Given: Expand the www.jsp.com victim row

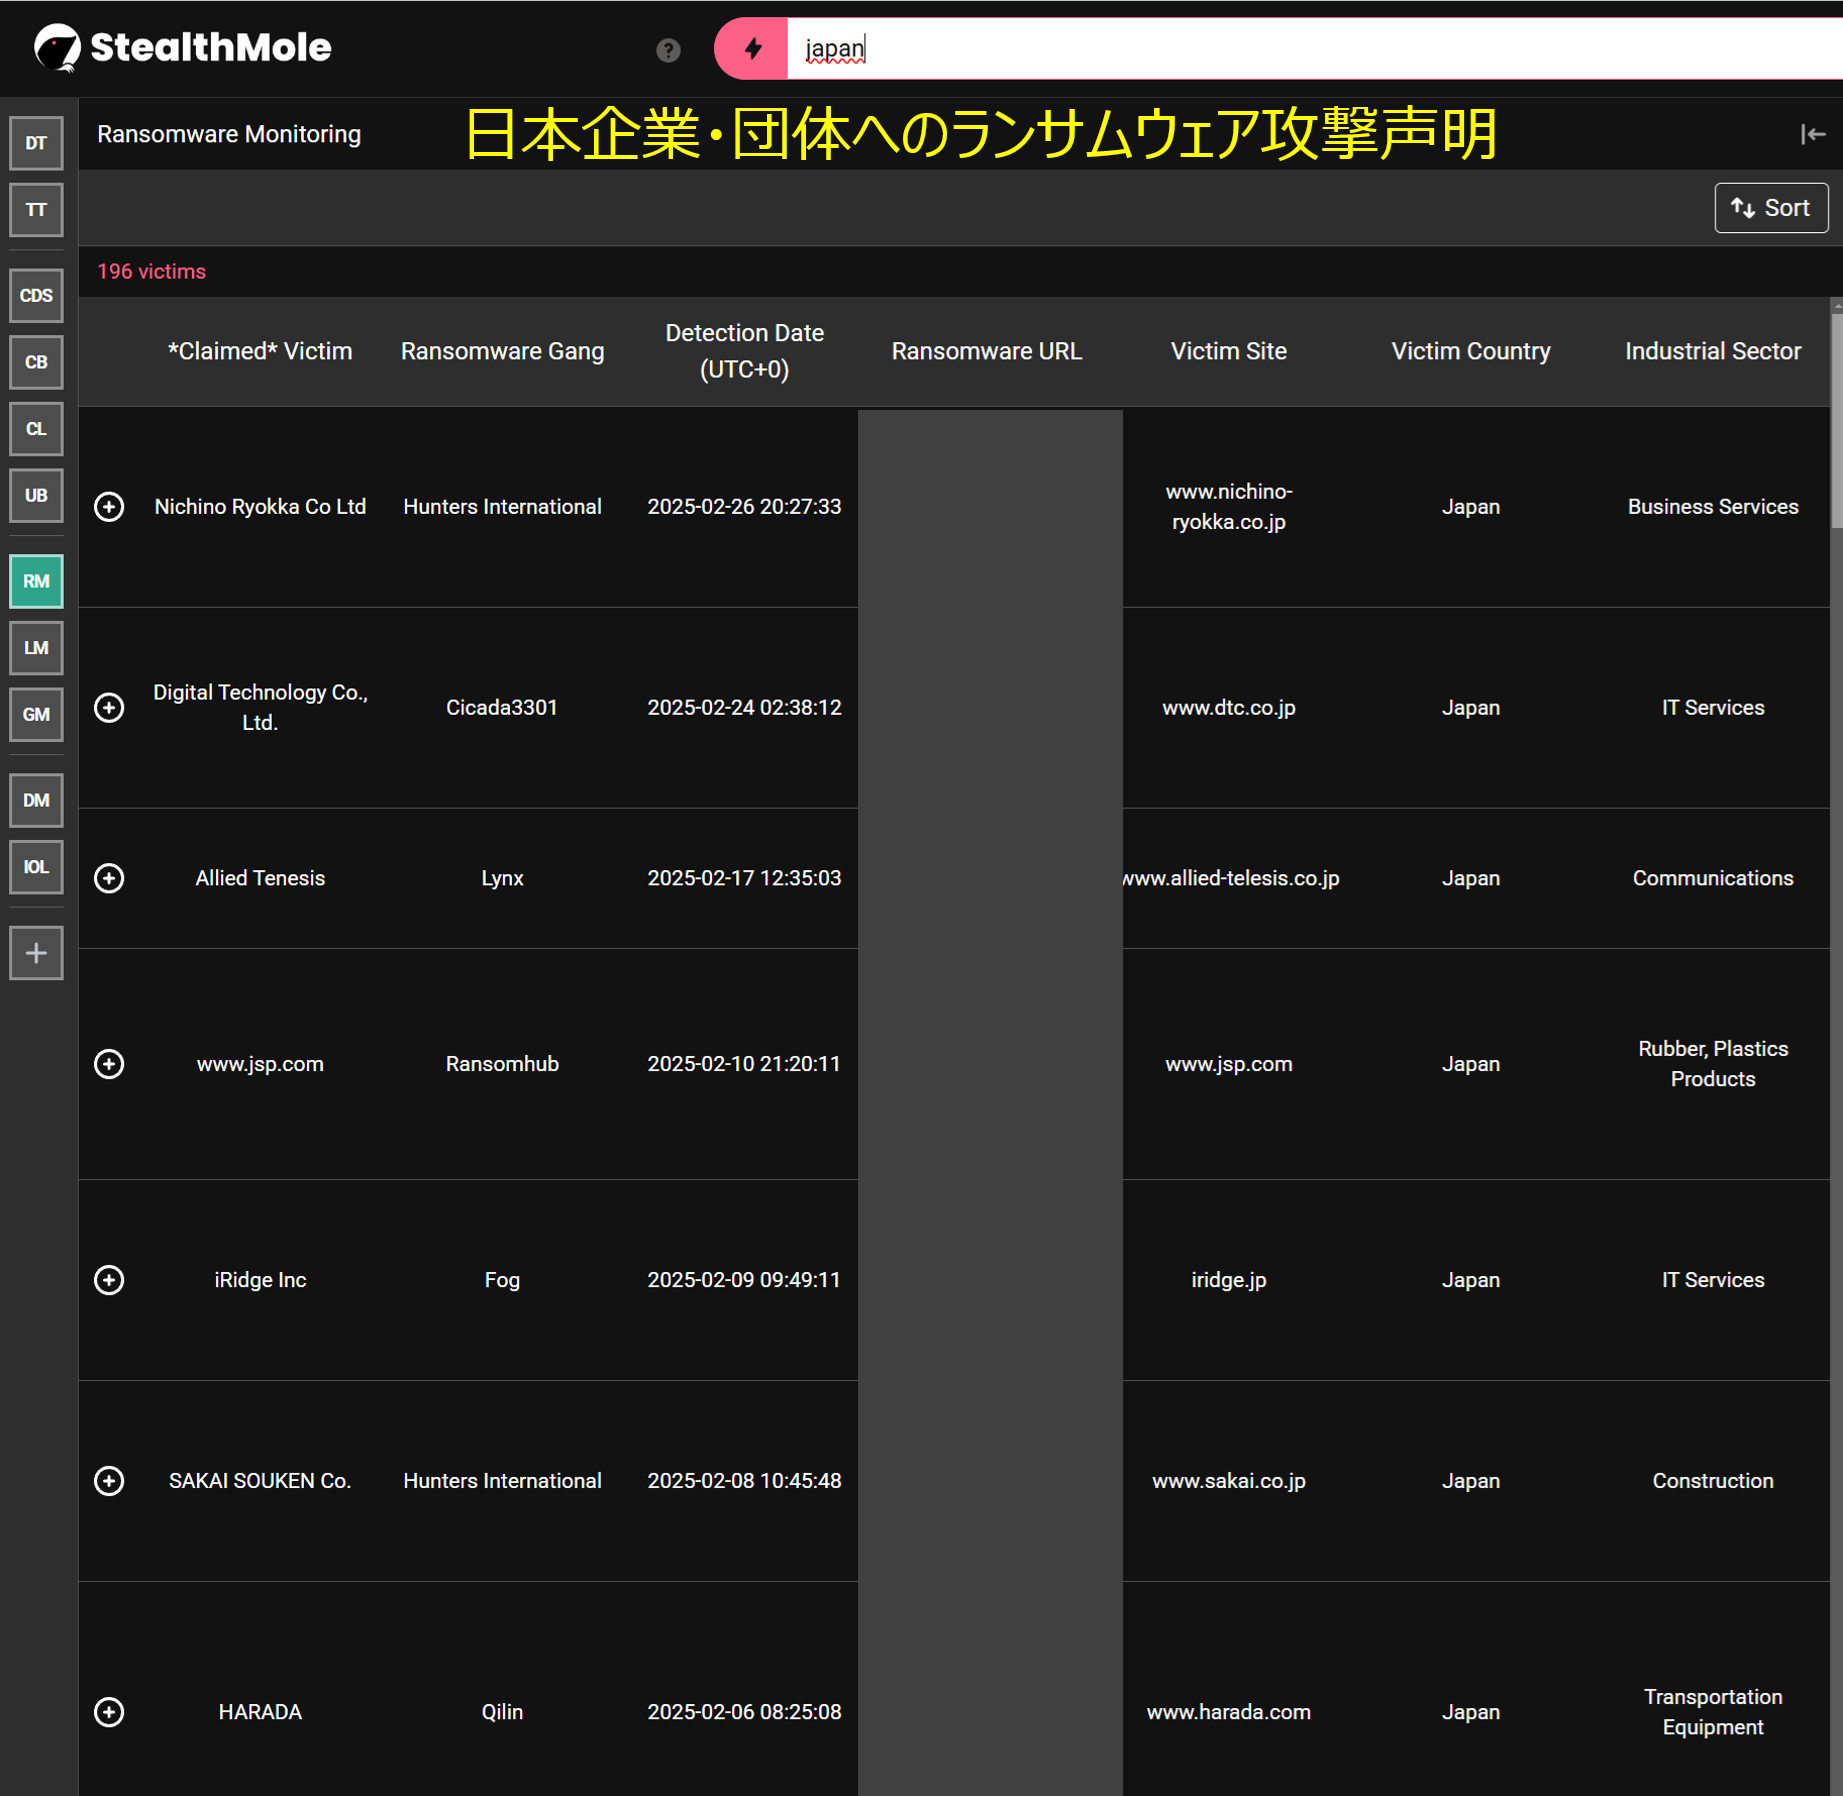Looking at the screenshot, I should point(109,1064).
